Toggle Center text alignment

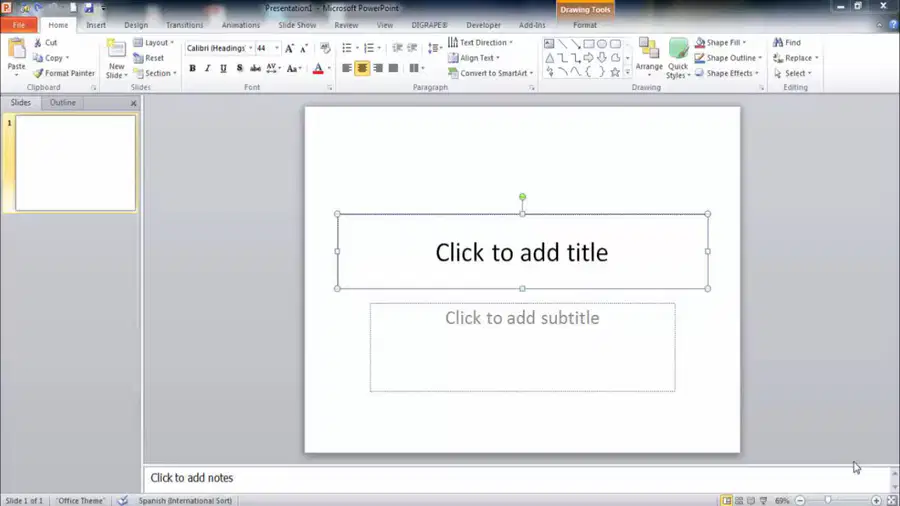click(362, 68)
